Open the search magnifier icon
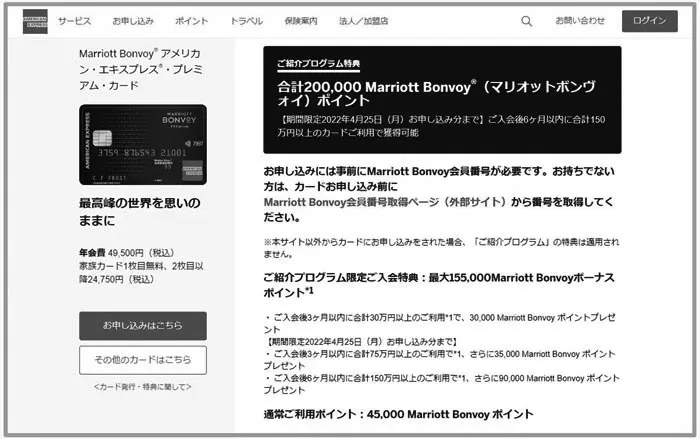Screen dimensions: 700x439 pos(526,21)
